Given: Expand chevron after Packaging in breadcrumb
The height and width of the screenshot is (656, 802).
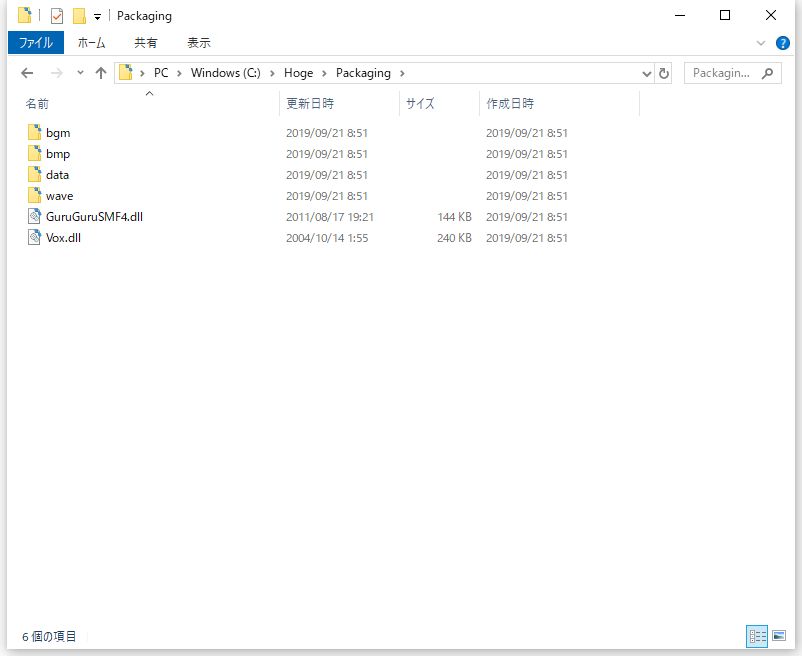Looking at the screenshot, I should [x=403, y=74].
